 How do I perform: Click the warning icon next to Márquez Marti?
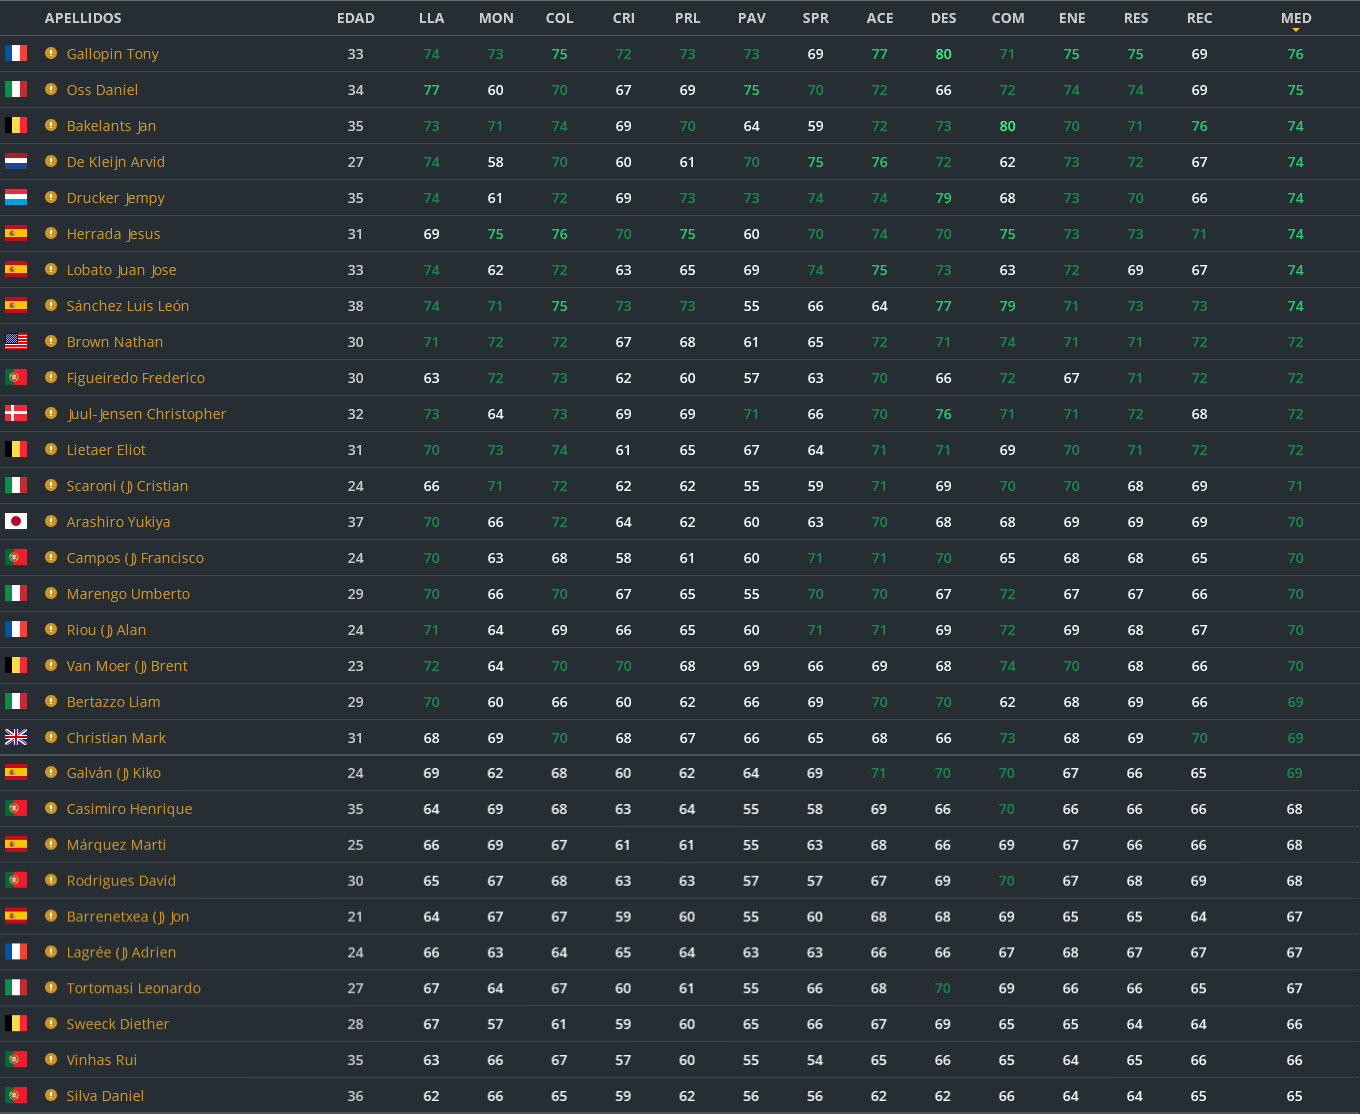click(x=51, y=844)
